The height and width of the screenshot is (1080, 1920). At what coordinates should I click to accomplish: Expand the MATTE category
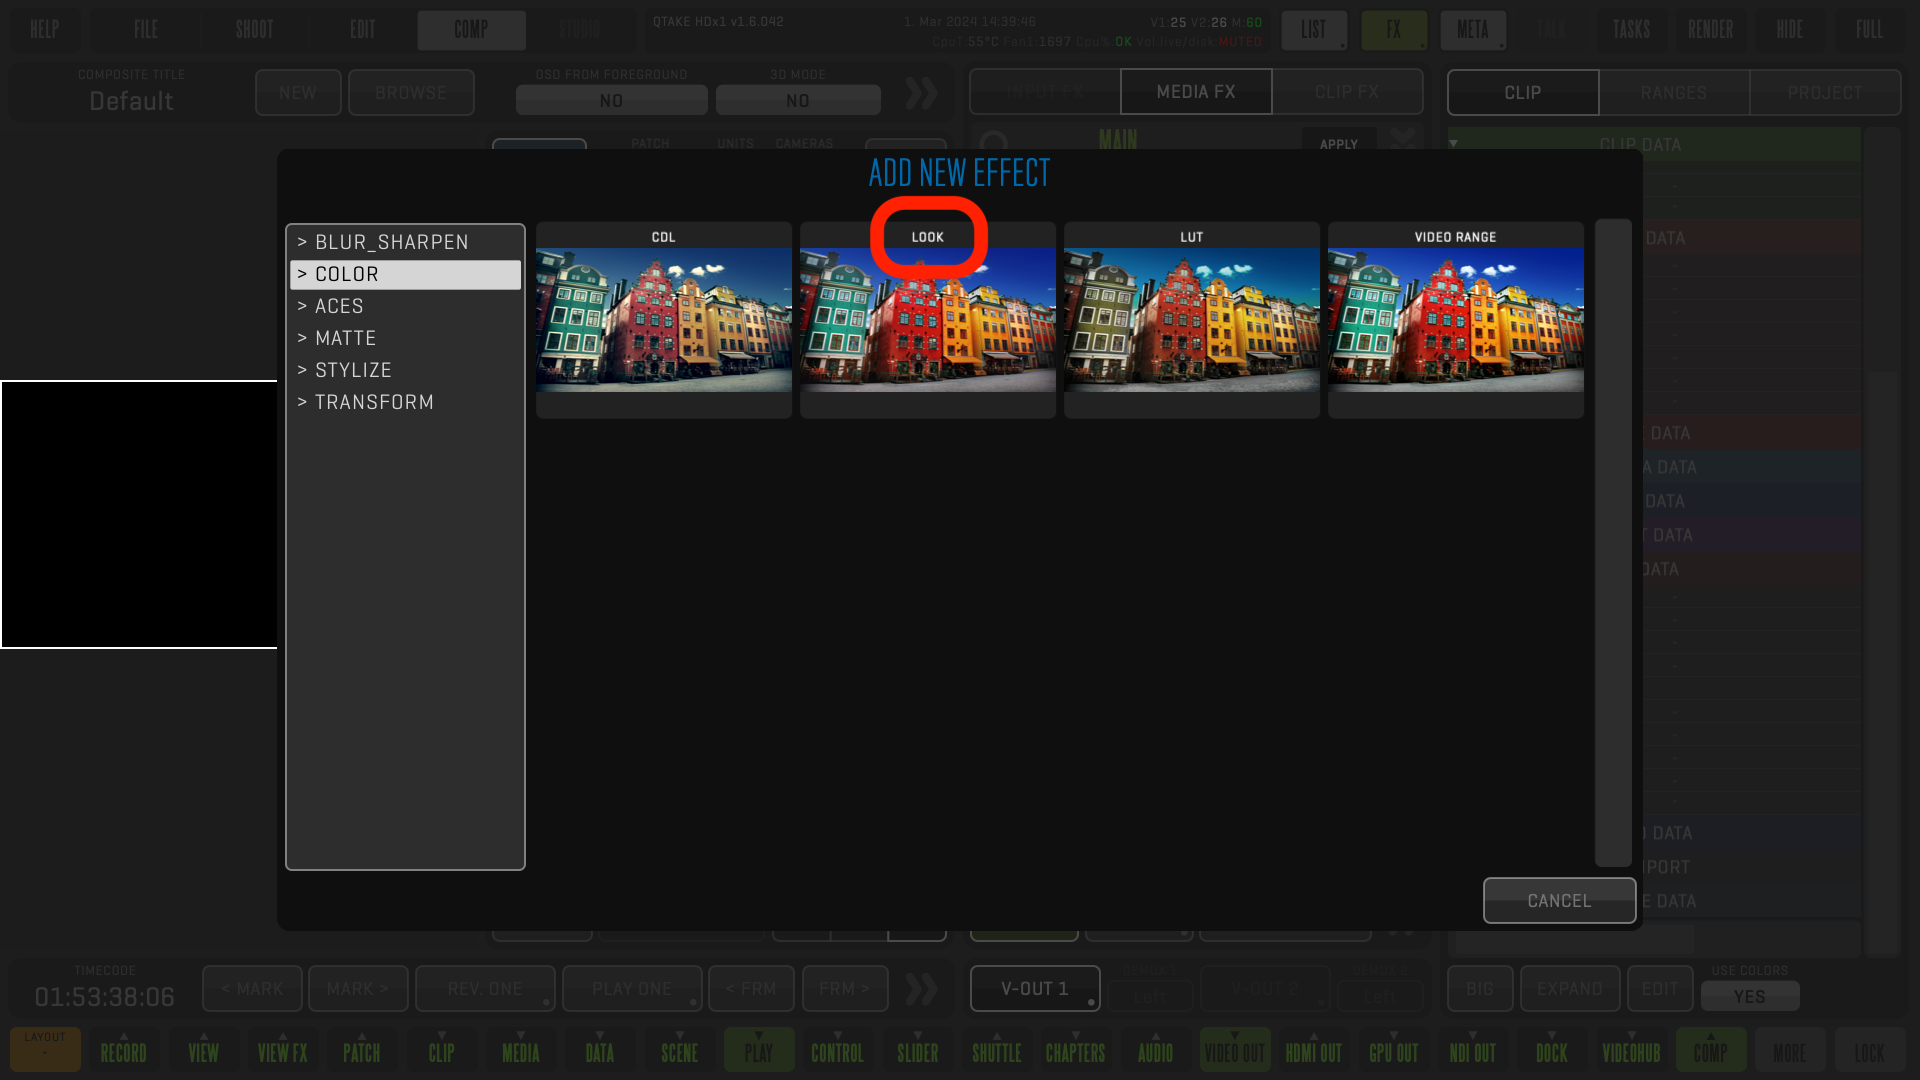pyautogui.click(x=405, y=338)
